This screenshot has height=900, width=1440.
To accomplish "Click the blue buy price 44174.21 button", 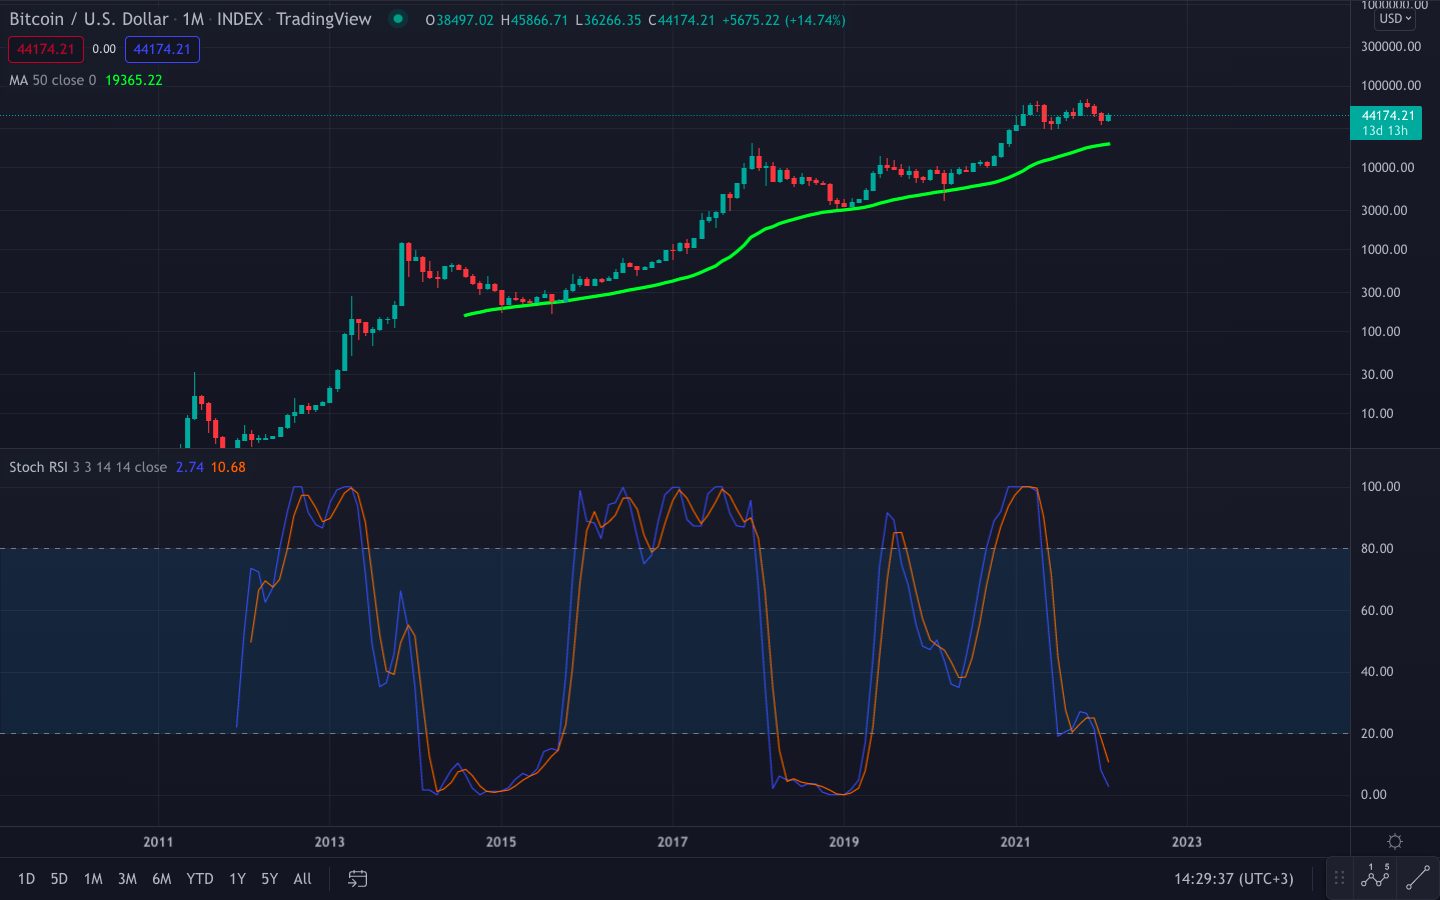I will point(162,49).
